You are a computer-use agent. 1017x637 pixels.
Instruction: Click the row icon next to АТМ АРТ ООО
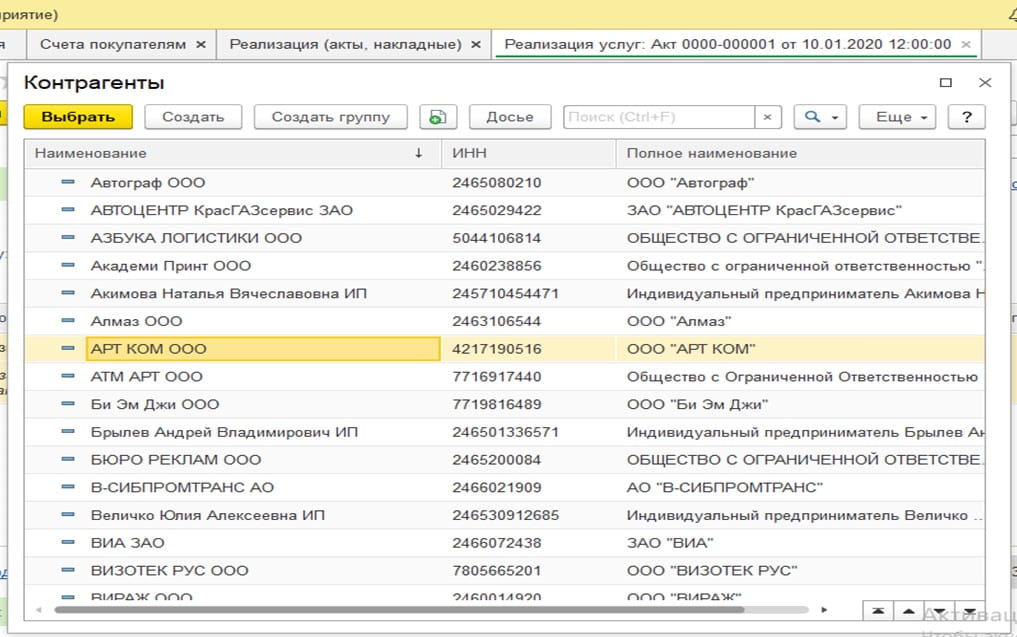[x=67, y=376]
